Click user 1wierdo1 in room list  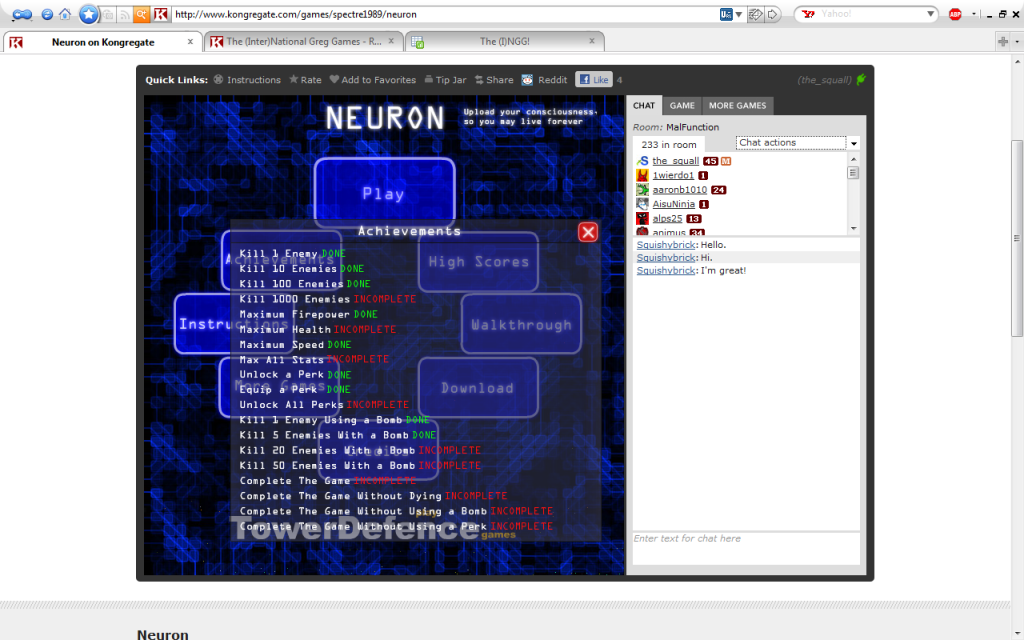pos(673,175)
